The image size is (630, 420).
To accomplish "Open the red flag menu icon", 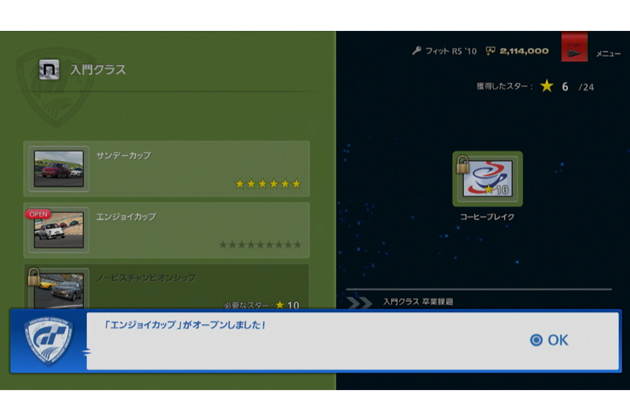I will (574, 50).
